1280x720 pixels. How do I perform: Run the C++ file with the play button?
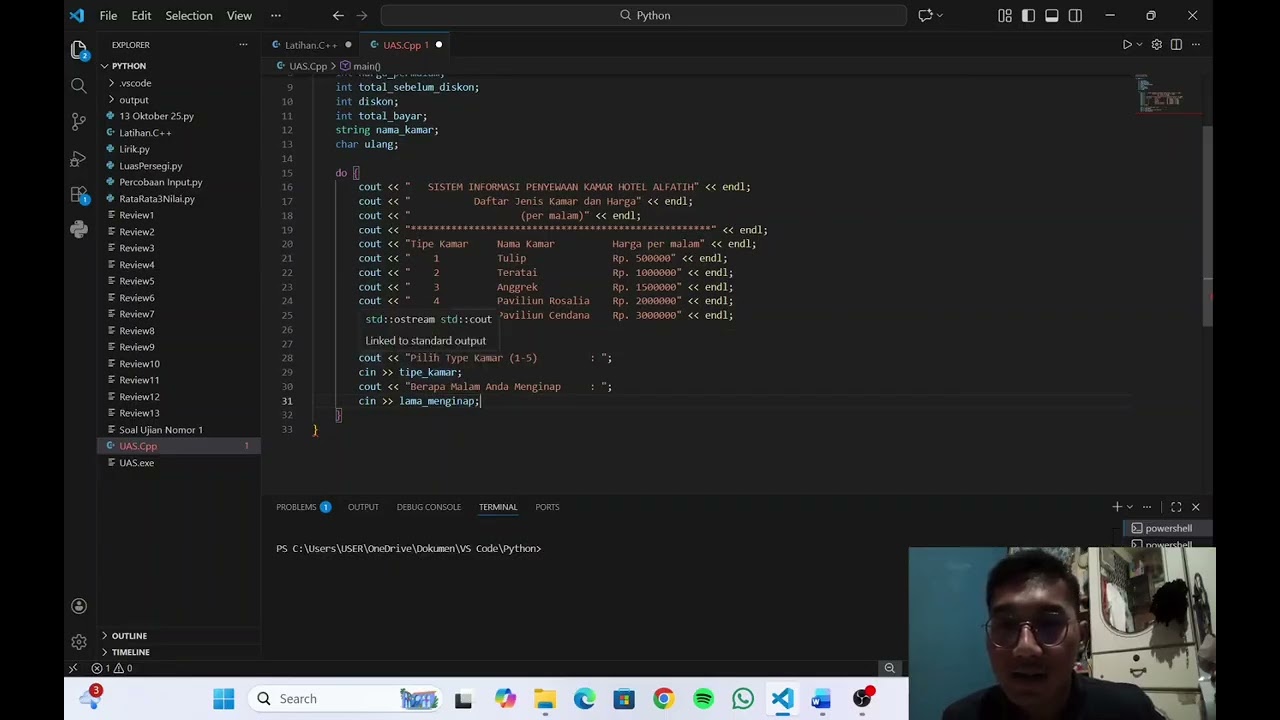tap(1126, 45)
